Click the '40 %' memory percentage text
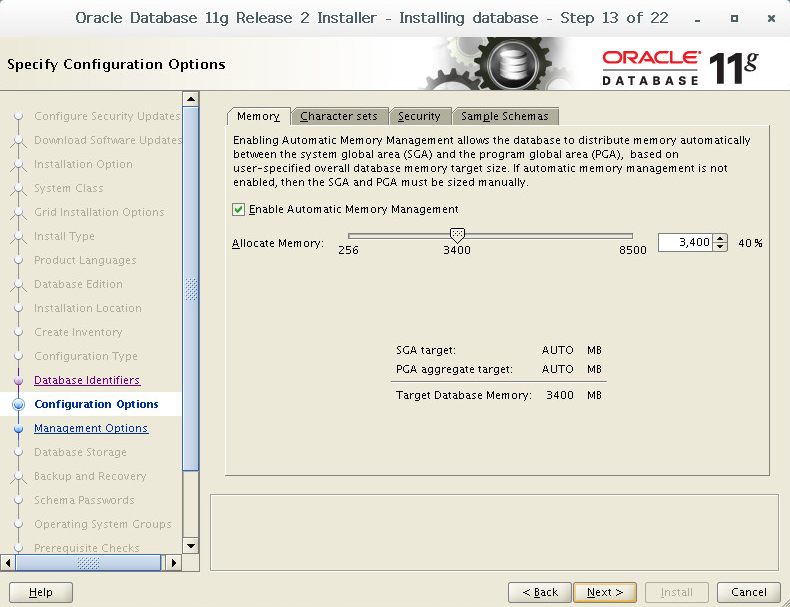The image size is (790, 607). (750, 243)
